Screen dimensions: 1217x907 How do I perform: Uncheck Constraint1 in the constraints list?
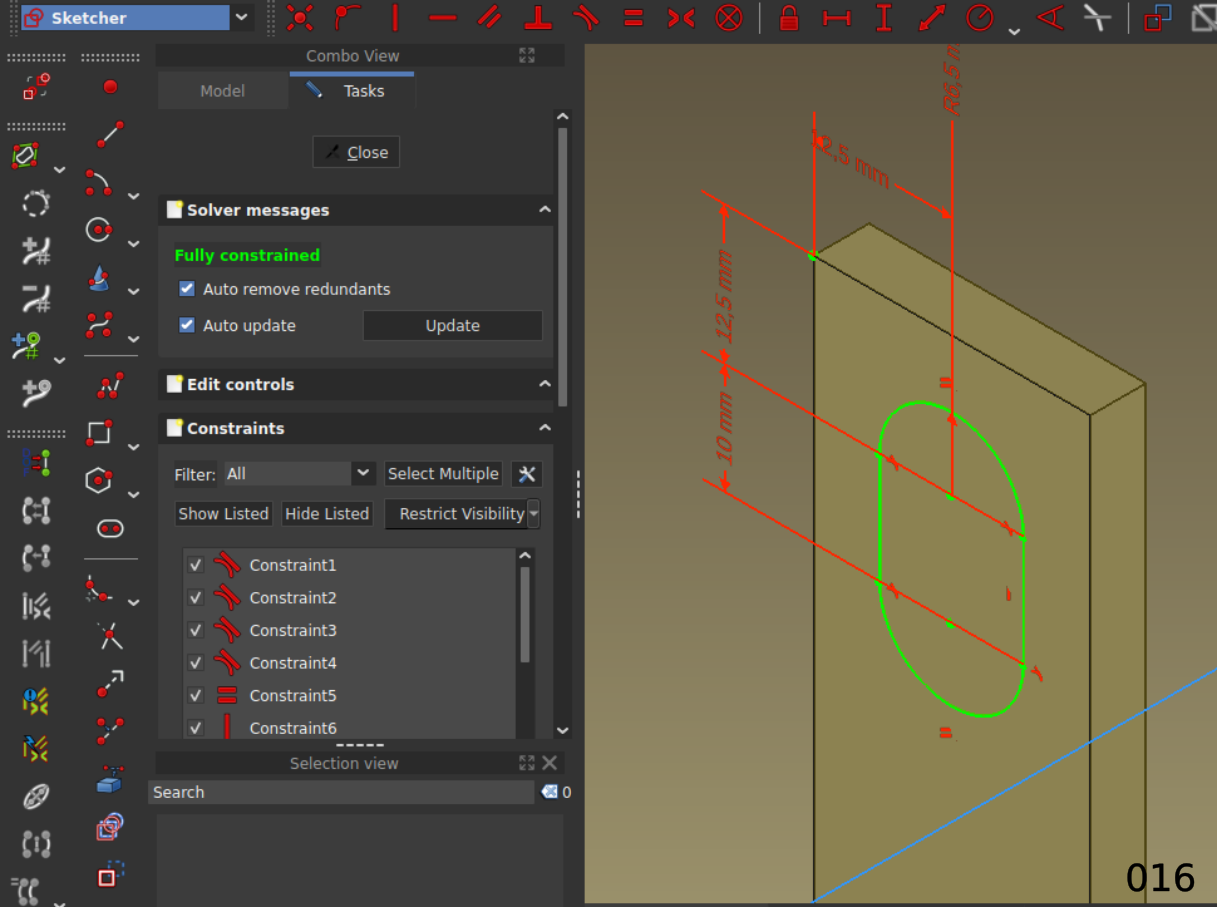coord(195,565)
